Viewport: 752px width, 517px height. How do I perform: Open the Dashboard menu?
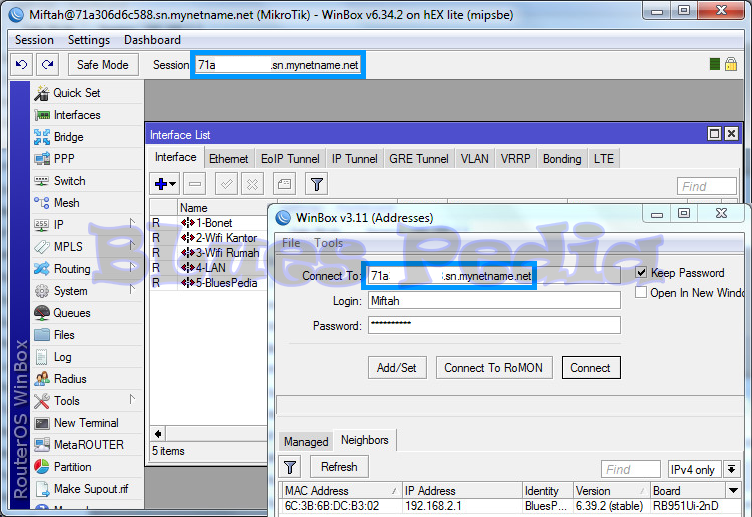152,40
